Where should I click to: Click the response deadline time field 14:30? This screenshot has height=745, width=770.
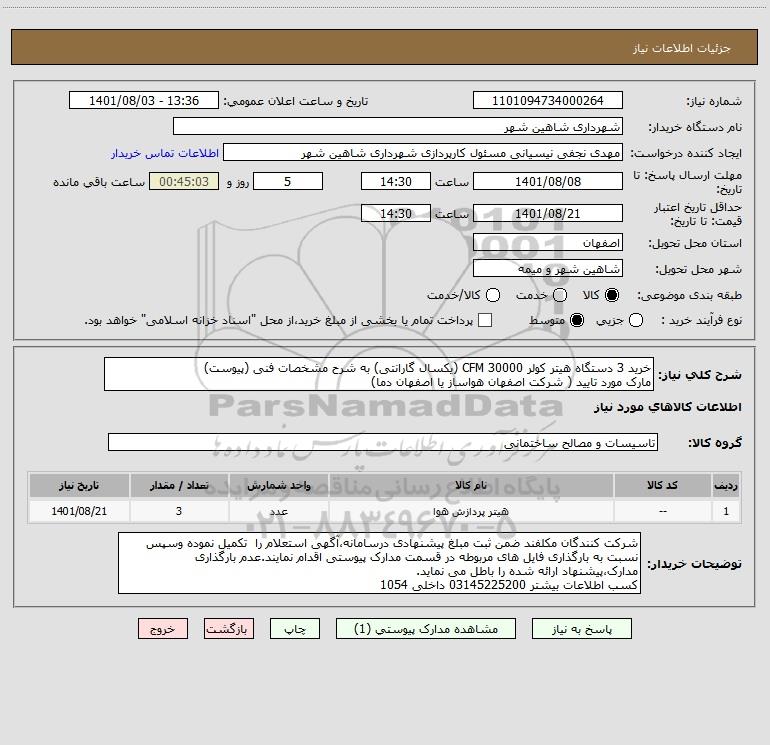point(396,181)
